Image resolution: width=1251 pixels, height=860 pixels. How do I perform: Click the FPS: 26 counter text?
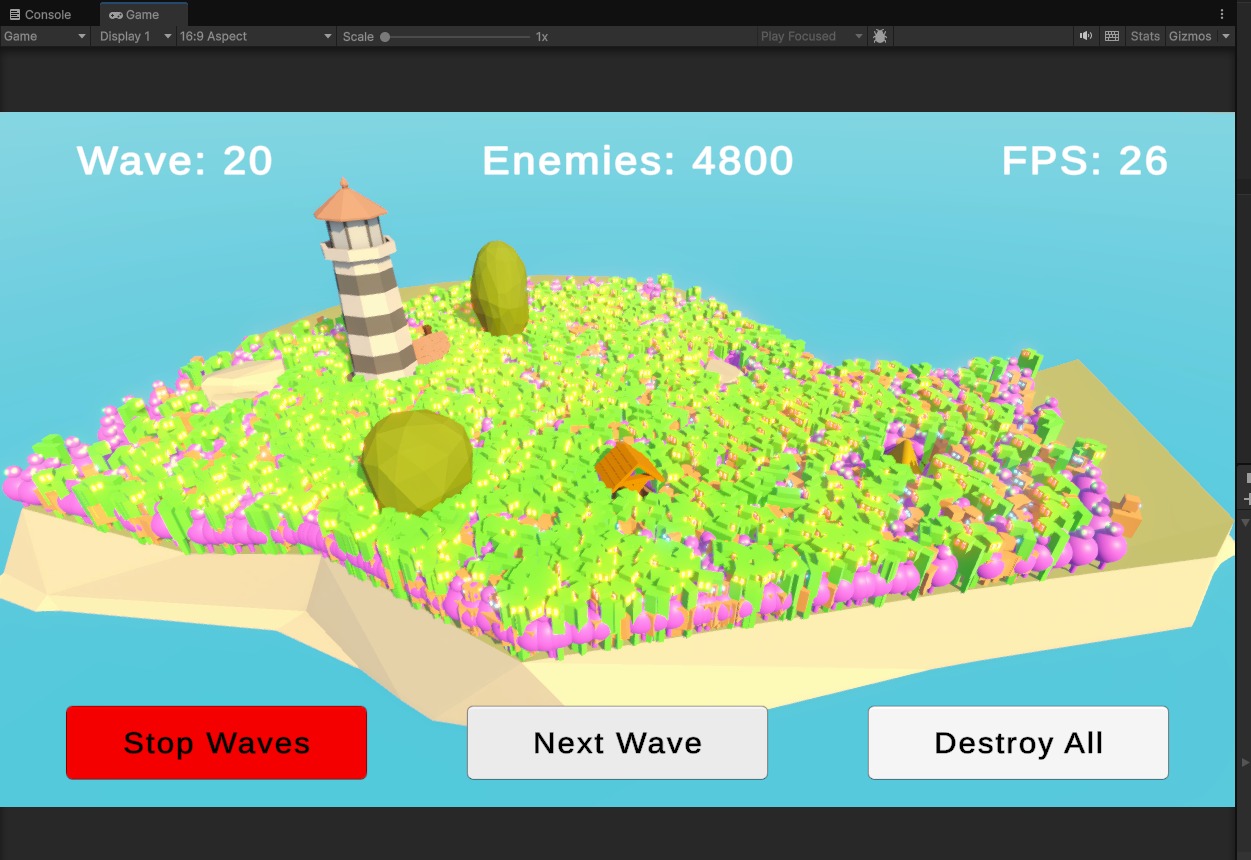[1085, 161]
